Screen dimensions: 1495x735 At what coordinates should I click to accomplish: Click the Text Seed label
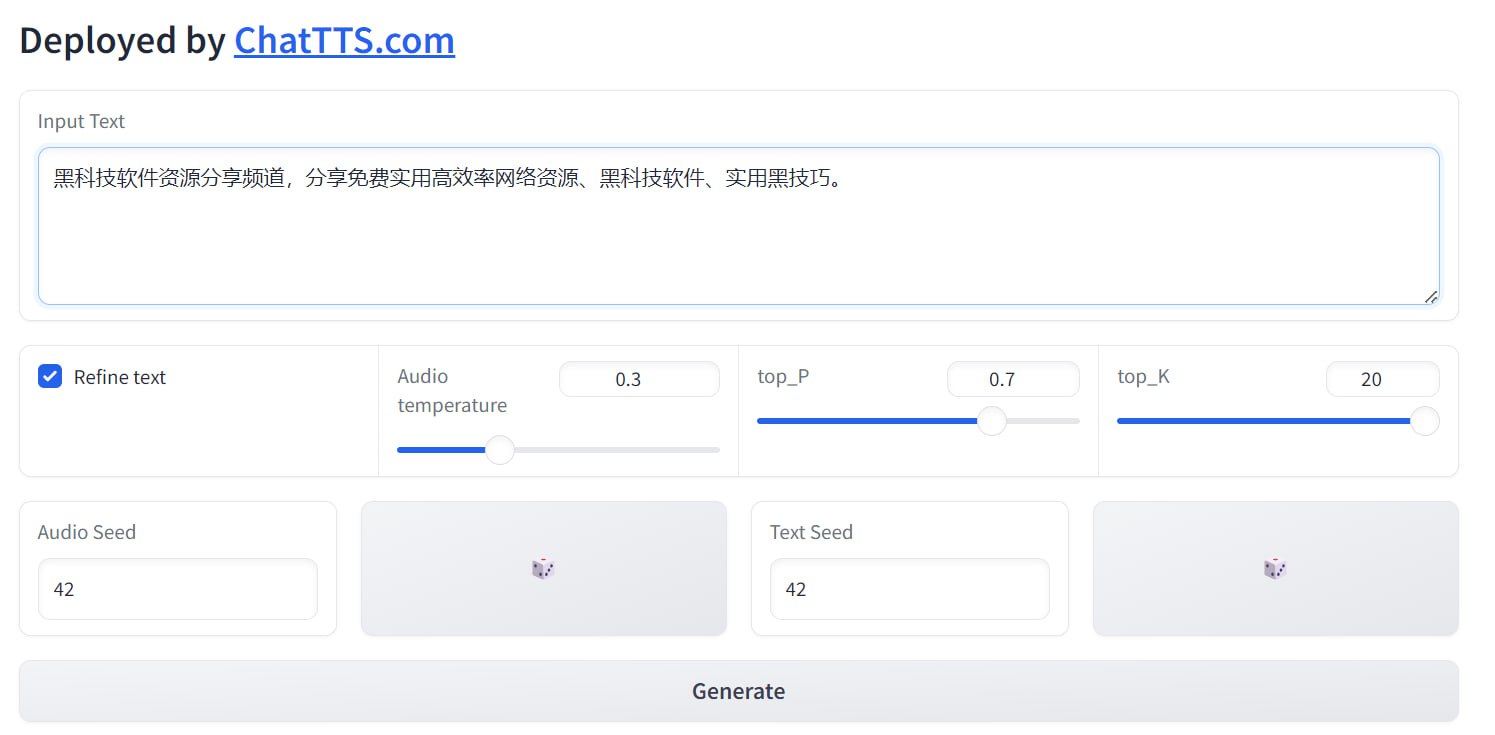click(x=812, y=532)
